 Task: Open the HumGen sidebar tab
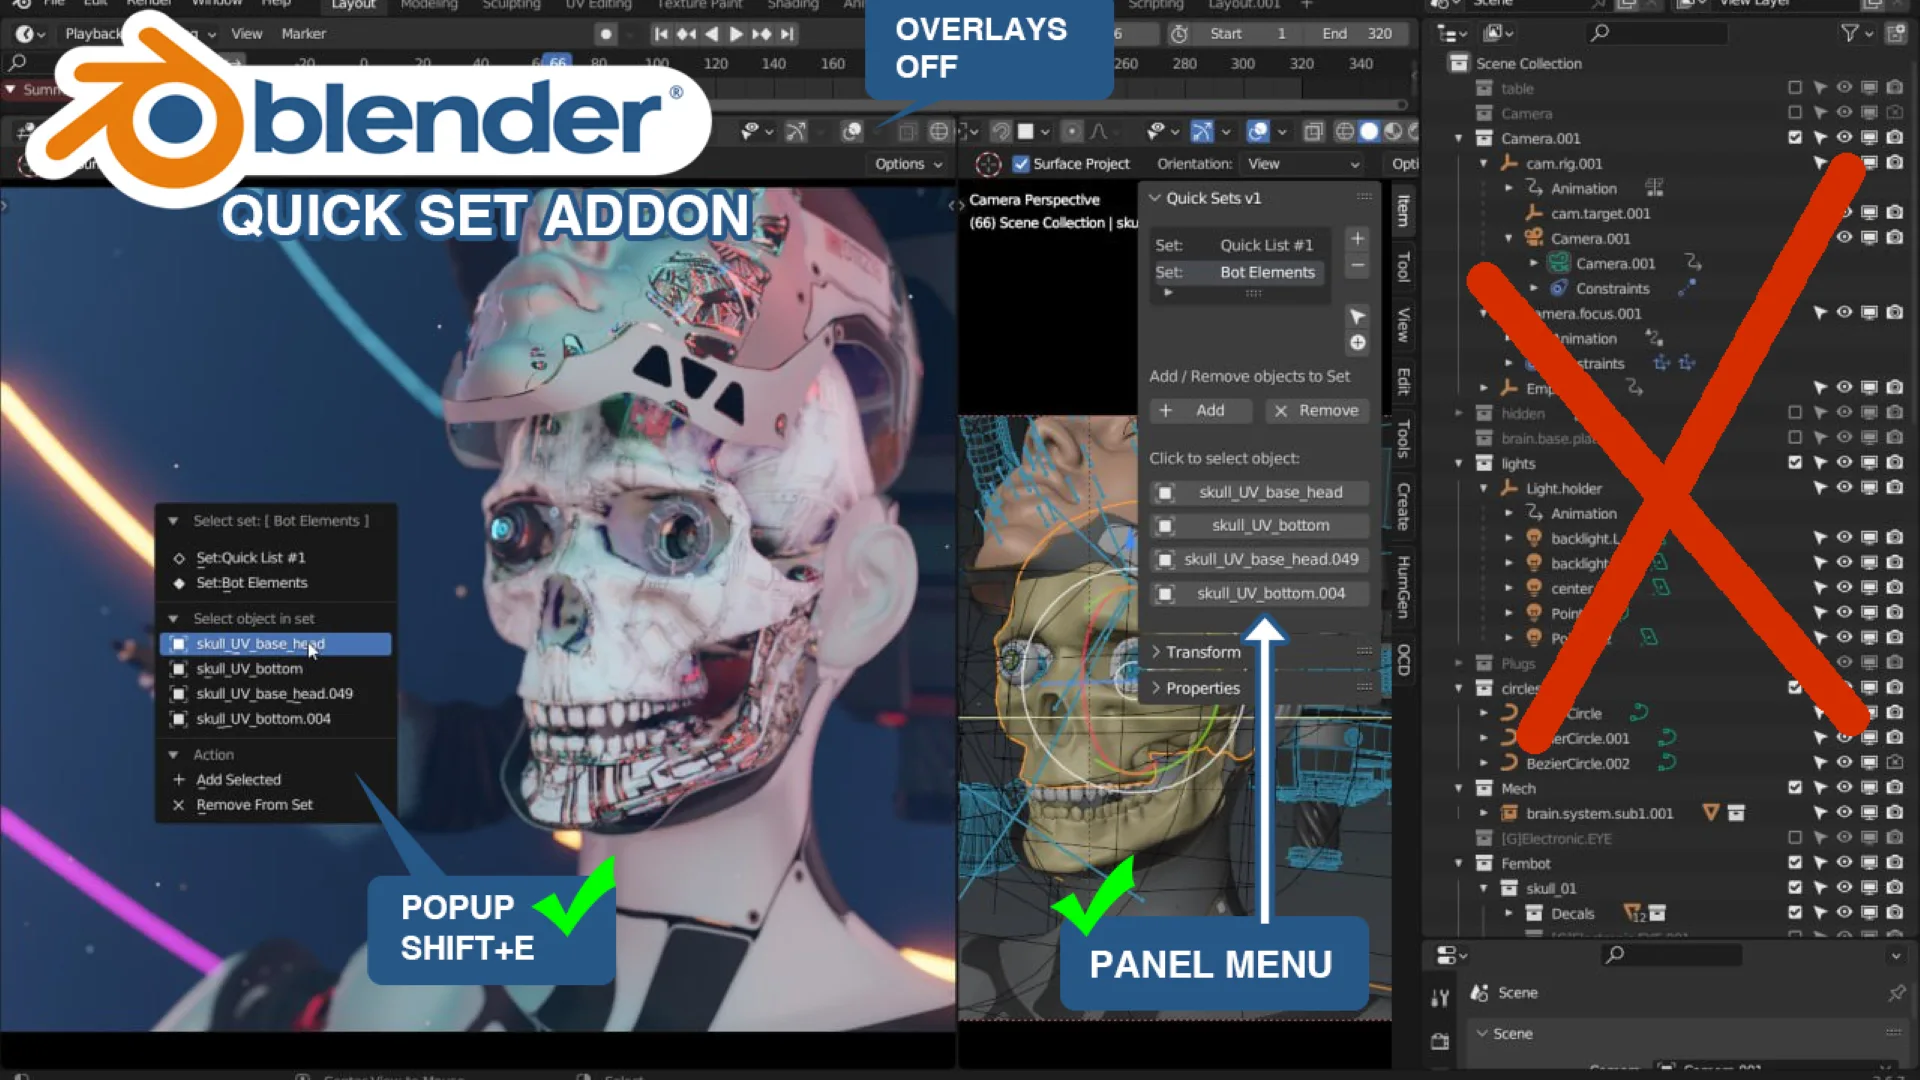point(1403,587)
